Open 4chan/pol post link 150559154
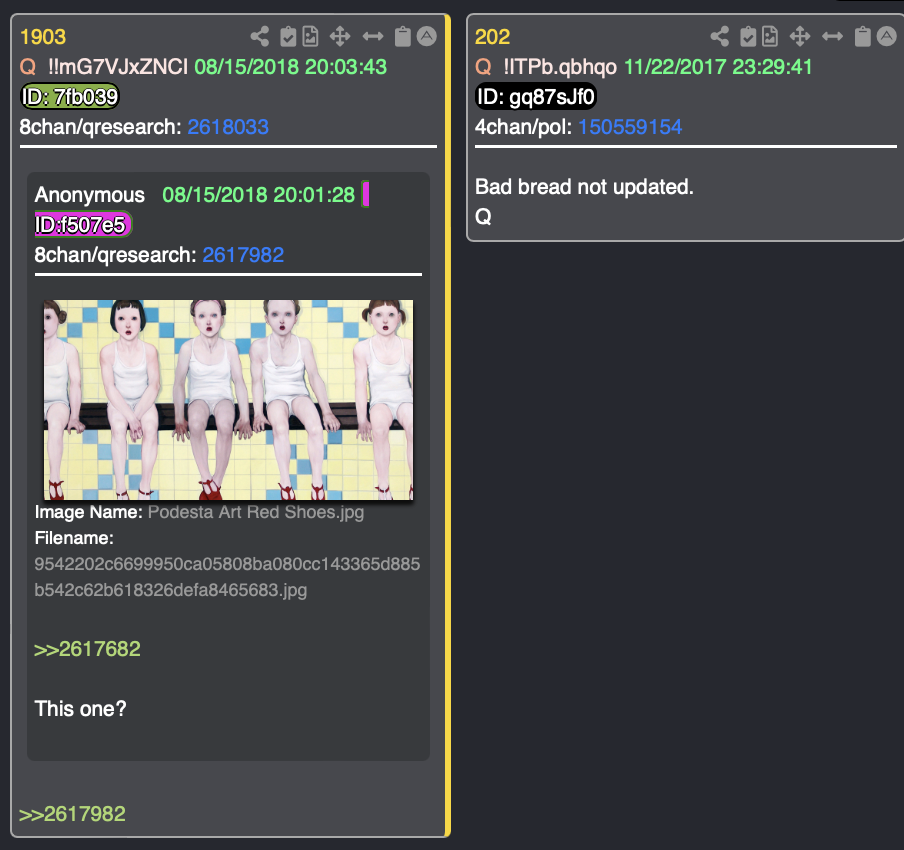904x850 pixels. coord(630,127)
